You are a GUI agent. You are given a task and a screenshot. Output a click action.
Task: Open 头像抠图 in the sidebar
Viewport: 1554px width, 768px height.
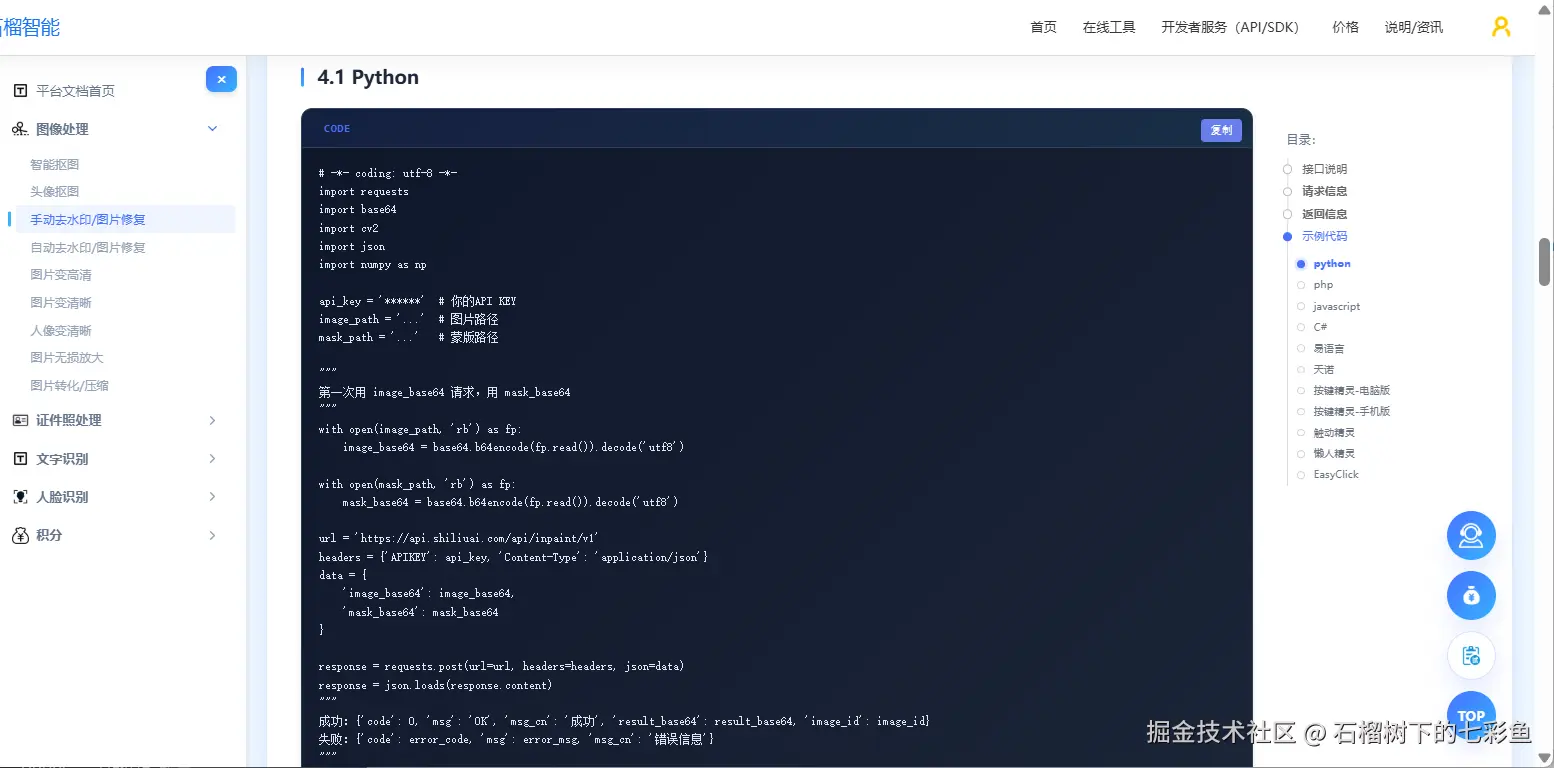click(55, 192)
